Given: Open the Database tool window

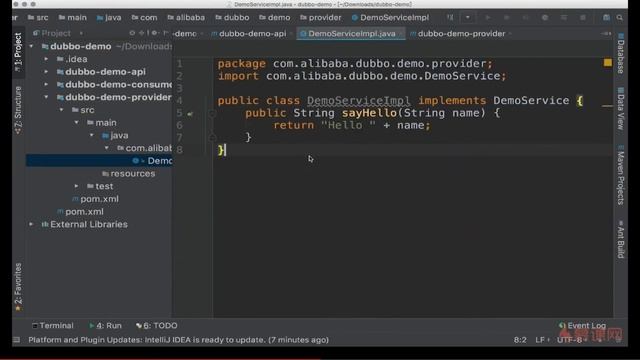Looking at the screenshot, I should coord(620,54).
